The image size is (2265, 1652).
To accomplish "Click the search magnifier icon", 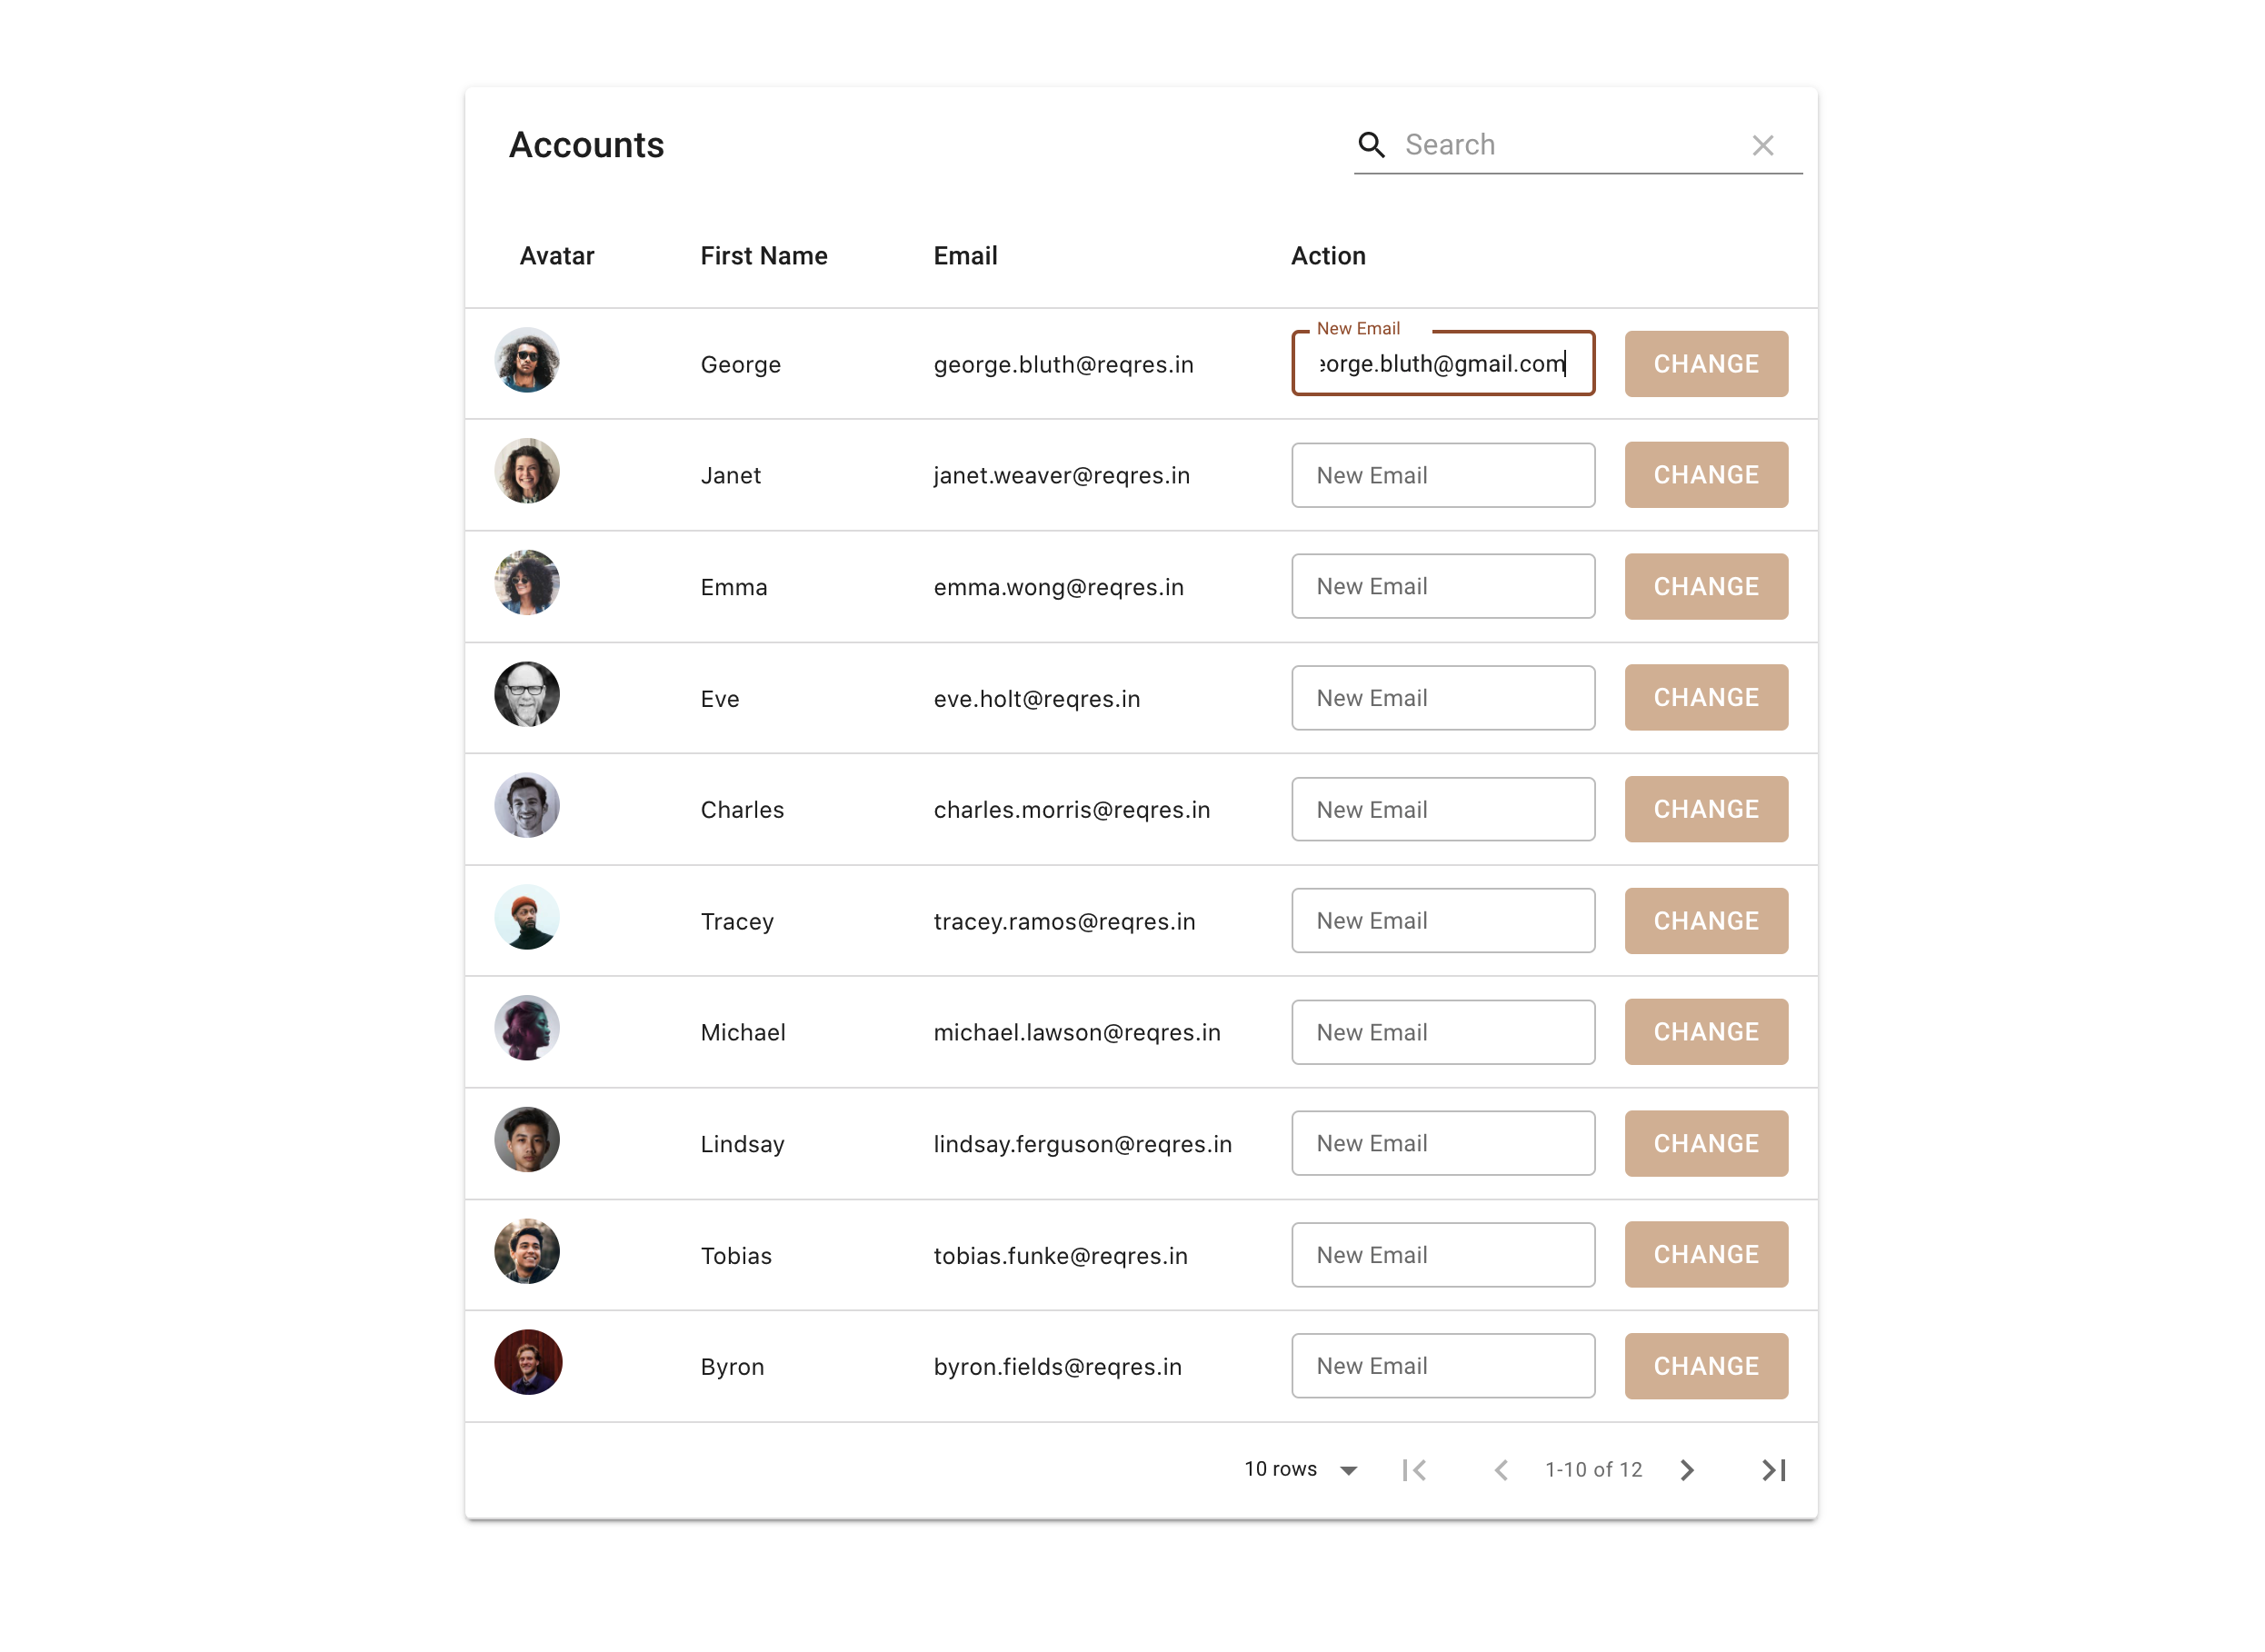I will click(x=1372, y=145).
